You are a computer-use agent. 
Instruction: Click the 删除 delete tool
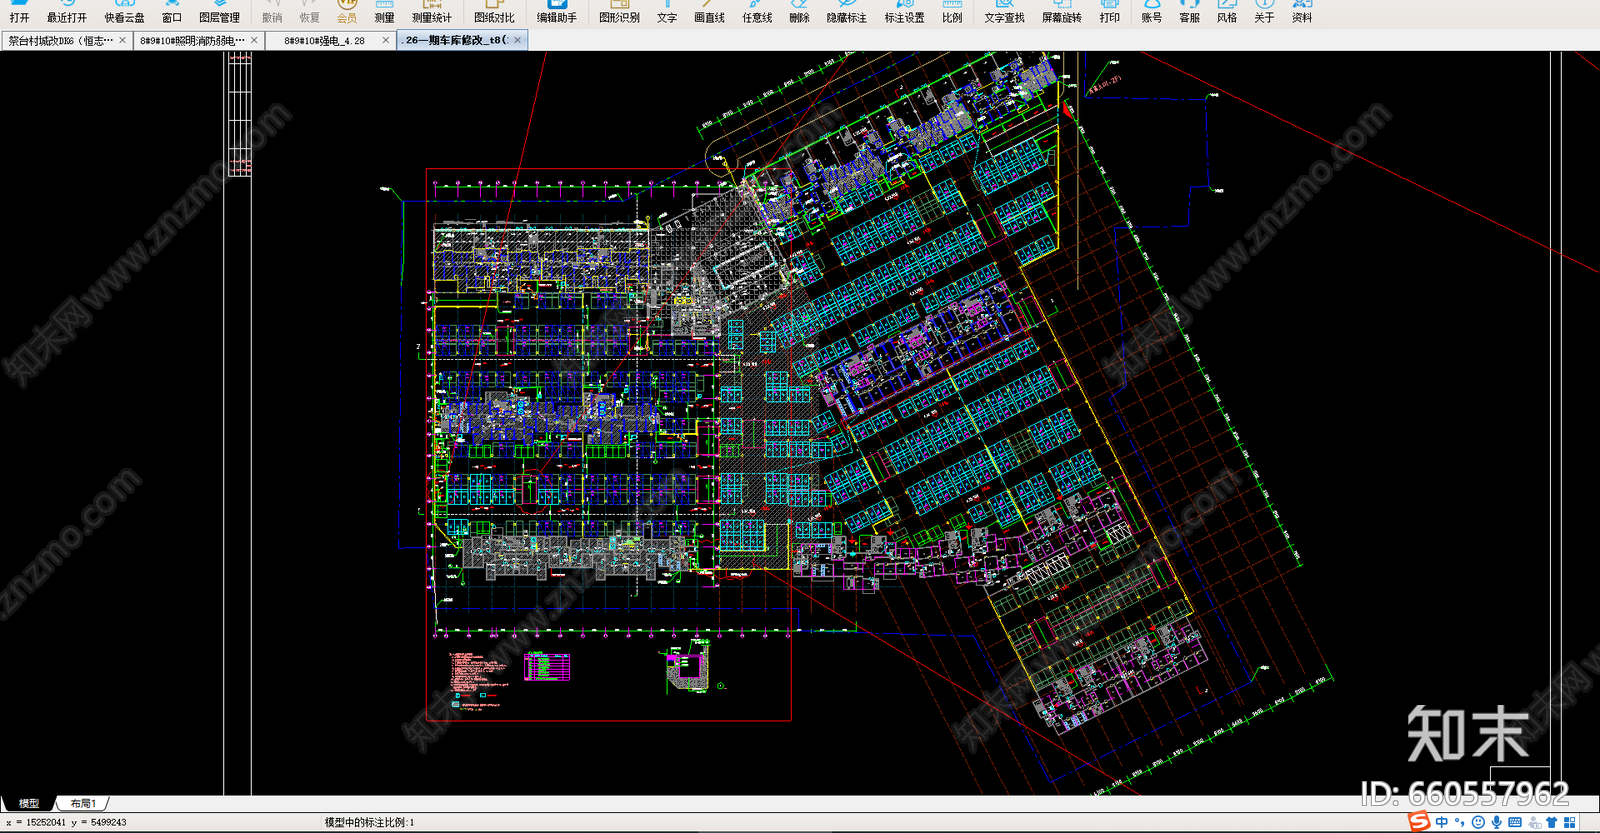[x=799, y=12]
